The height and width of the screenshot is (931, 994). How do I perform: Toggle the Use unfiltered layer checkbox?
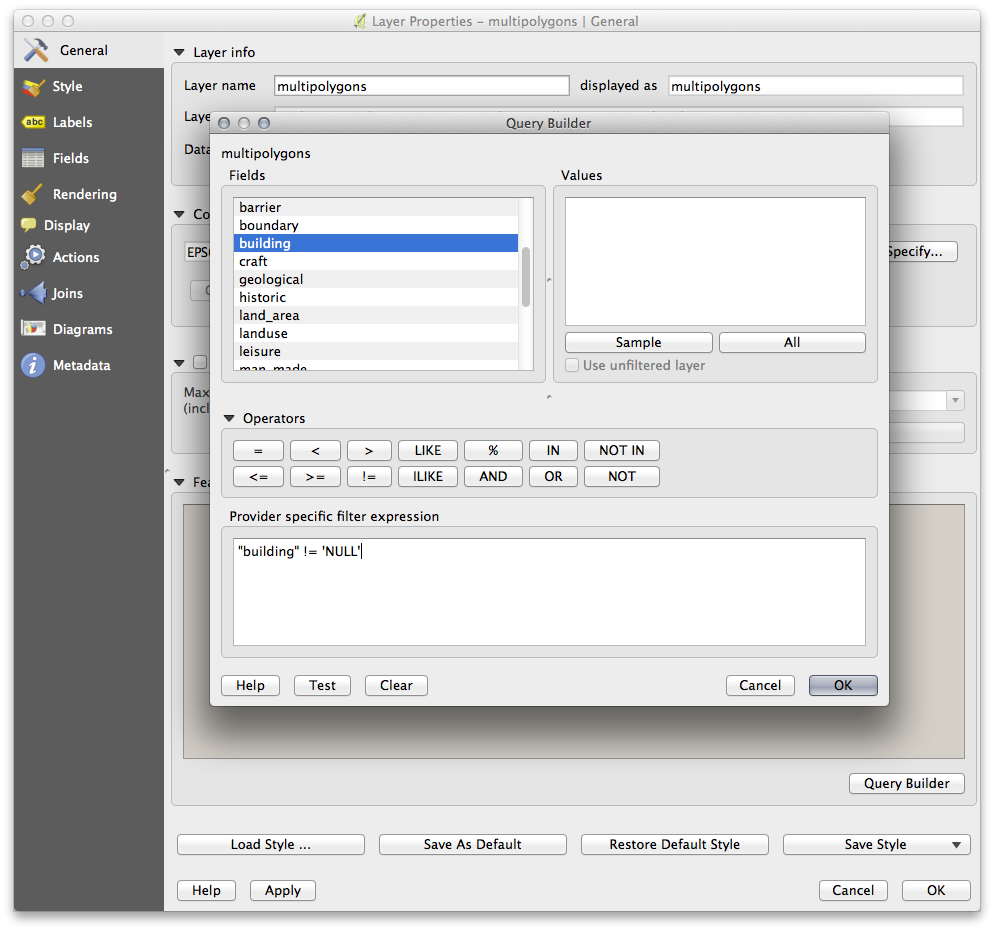pos(572,366)
